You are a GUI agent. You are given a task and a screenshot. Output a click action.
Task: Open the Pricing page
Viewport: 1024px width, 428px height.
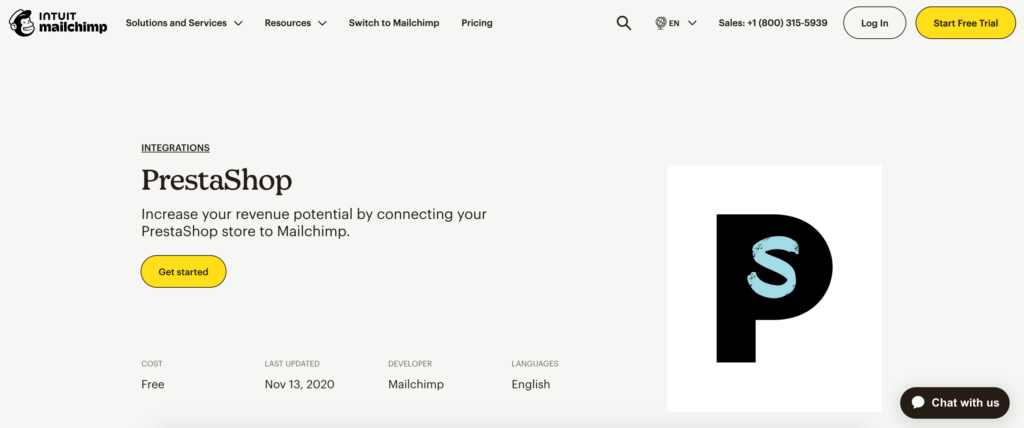tap(477, 23)
